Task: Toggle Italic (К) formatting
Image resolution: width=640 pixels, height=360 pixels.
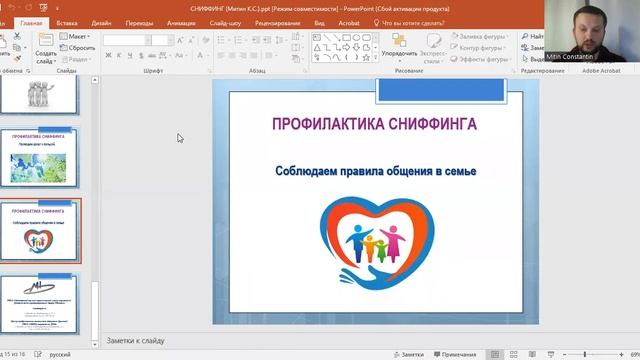Action: (119, 55)
